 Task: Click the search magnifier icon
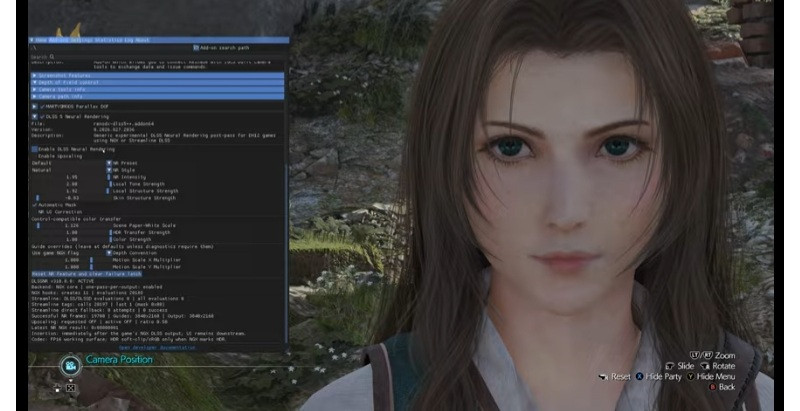pos(52,57)
